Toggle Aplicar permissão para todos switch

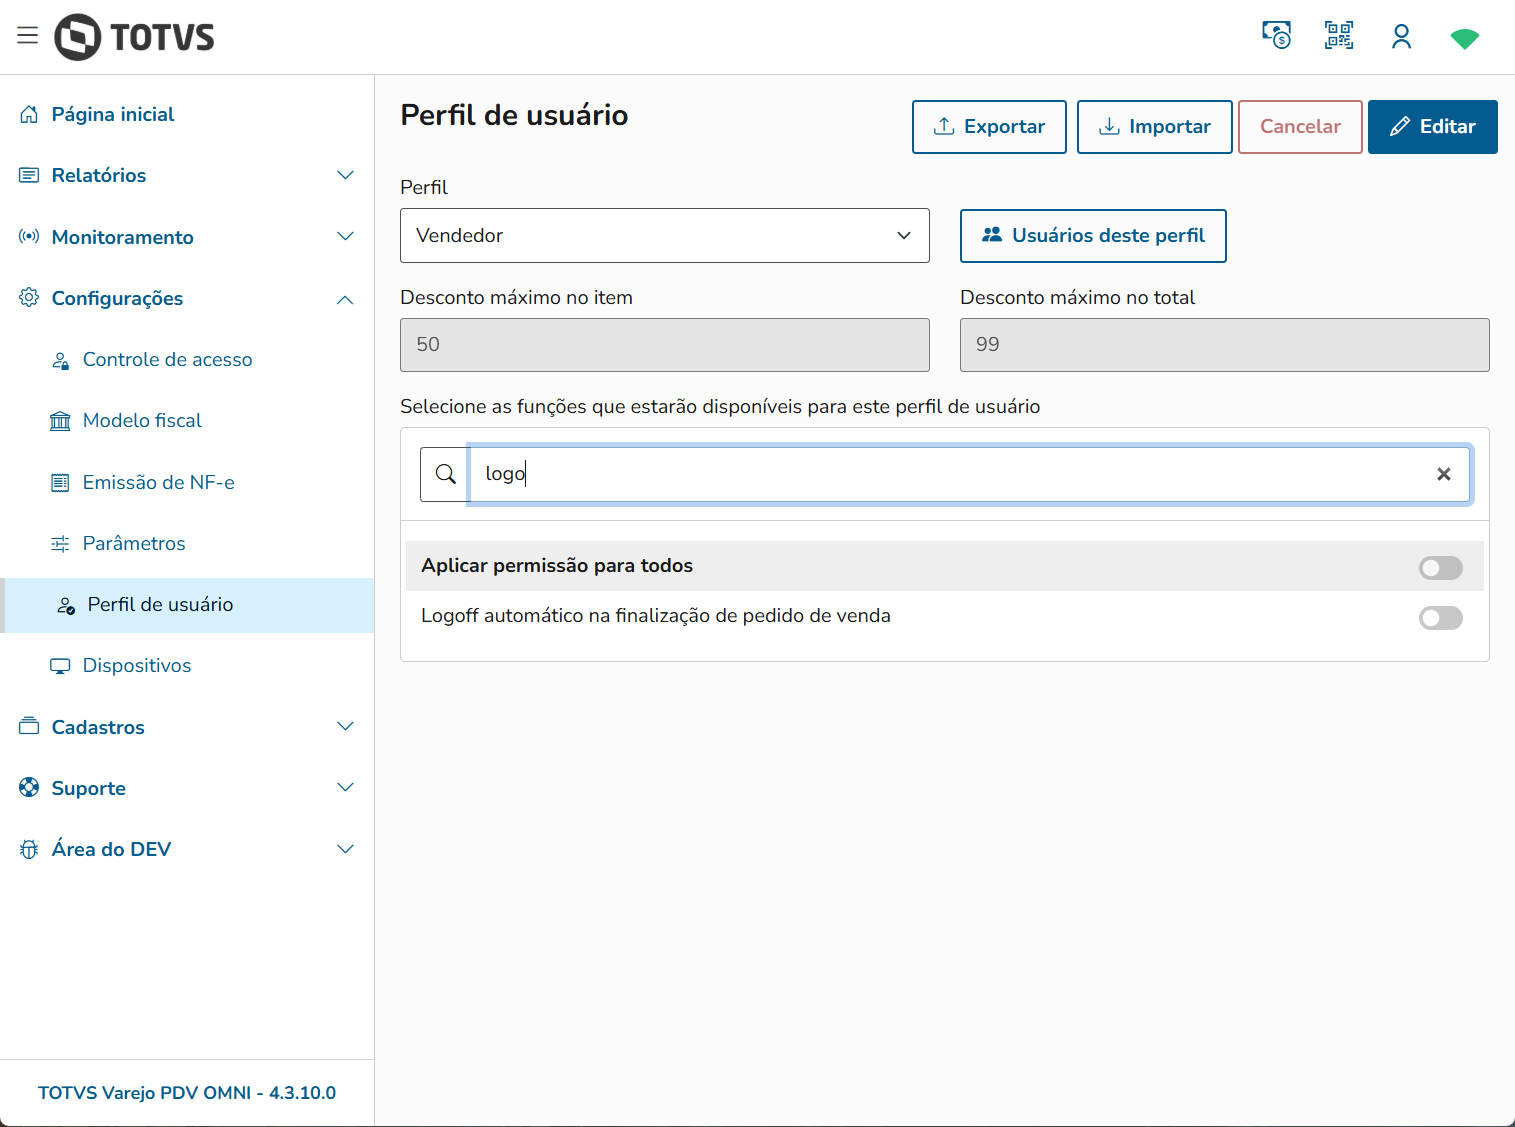click(1440, 568)
